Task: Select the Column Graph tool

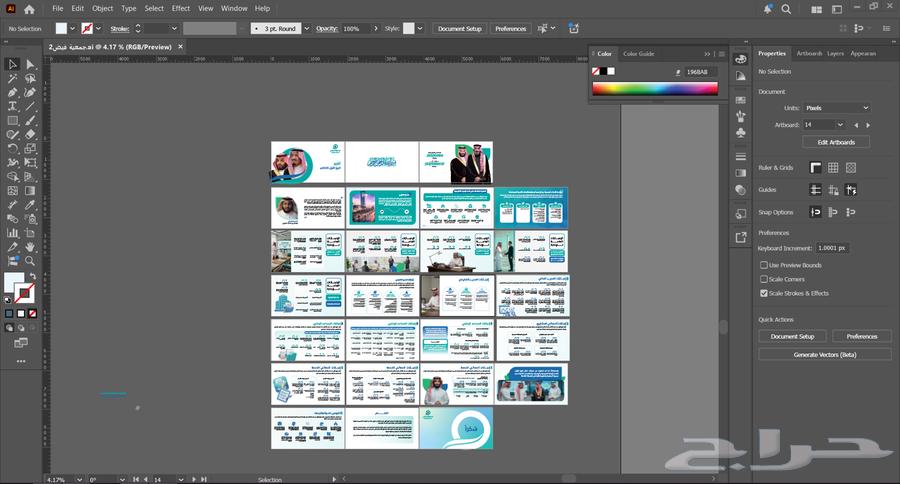Action: tap(12, 233)
